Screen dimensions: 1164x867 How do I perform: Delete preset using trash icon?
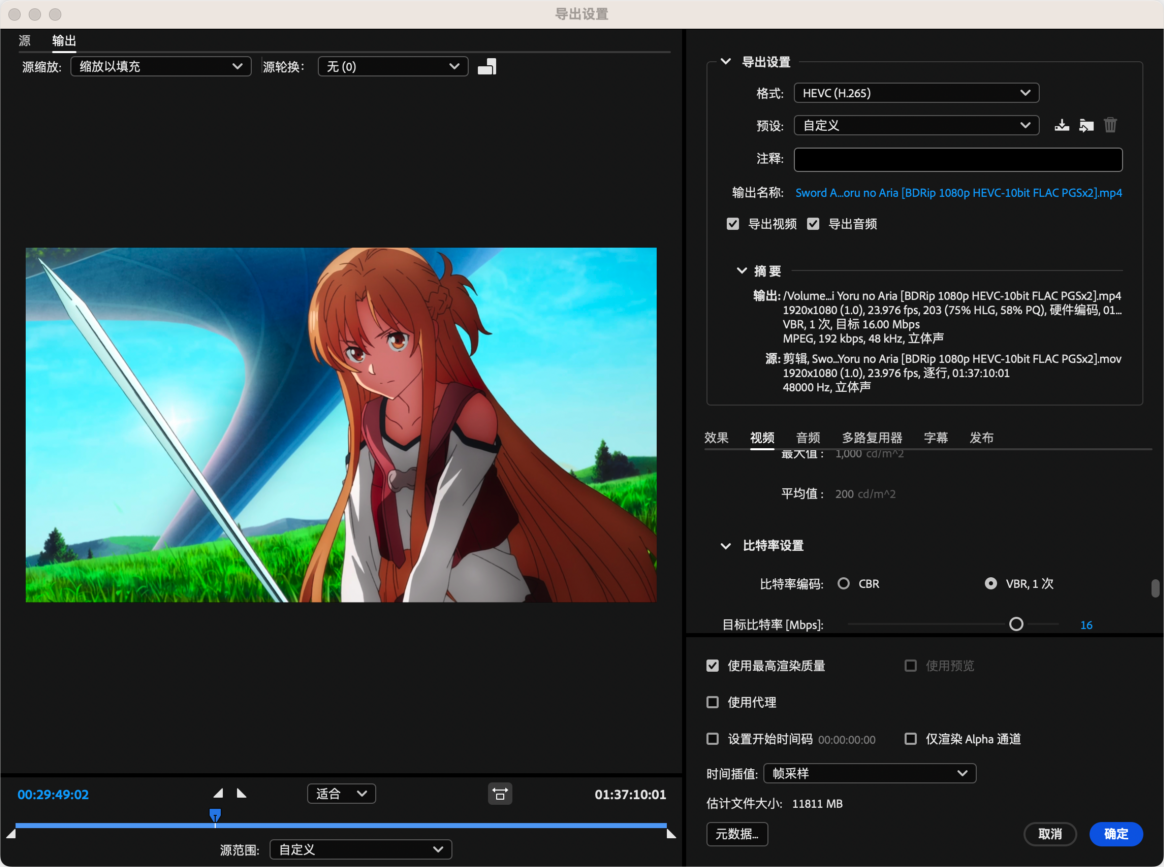click(1111, 125)
